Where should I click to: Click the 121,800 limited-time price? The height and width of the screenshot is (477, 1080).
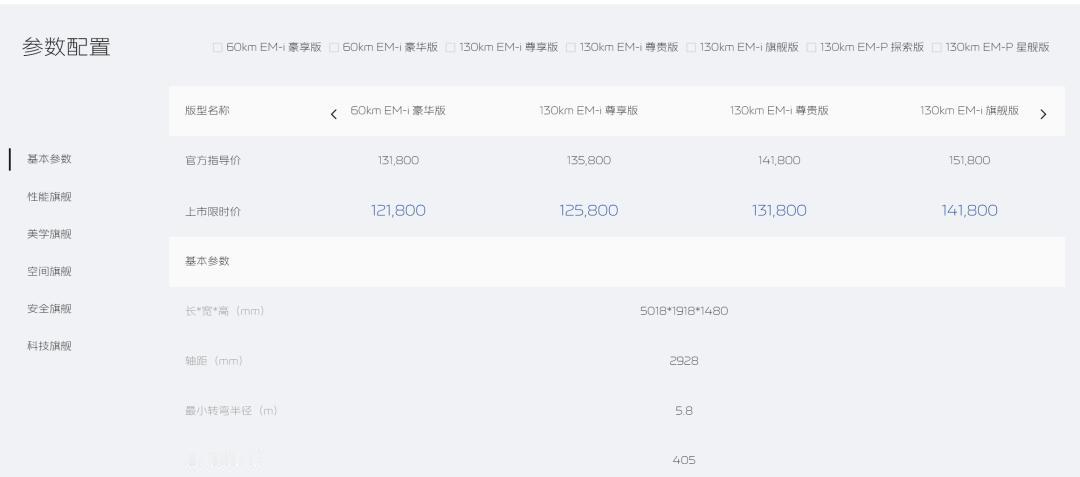(398, 210)
